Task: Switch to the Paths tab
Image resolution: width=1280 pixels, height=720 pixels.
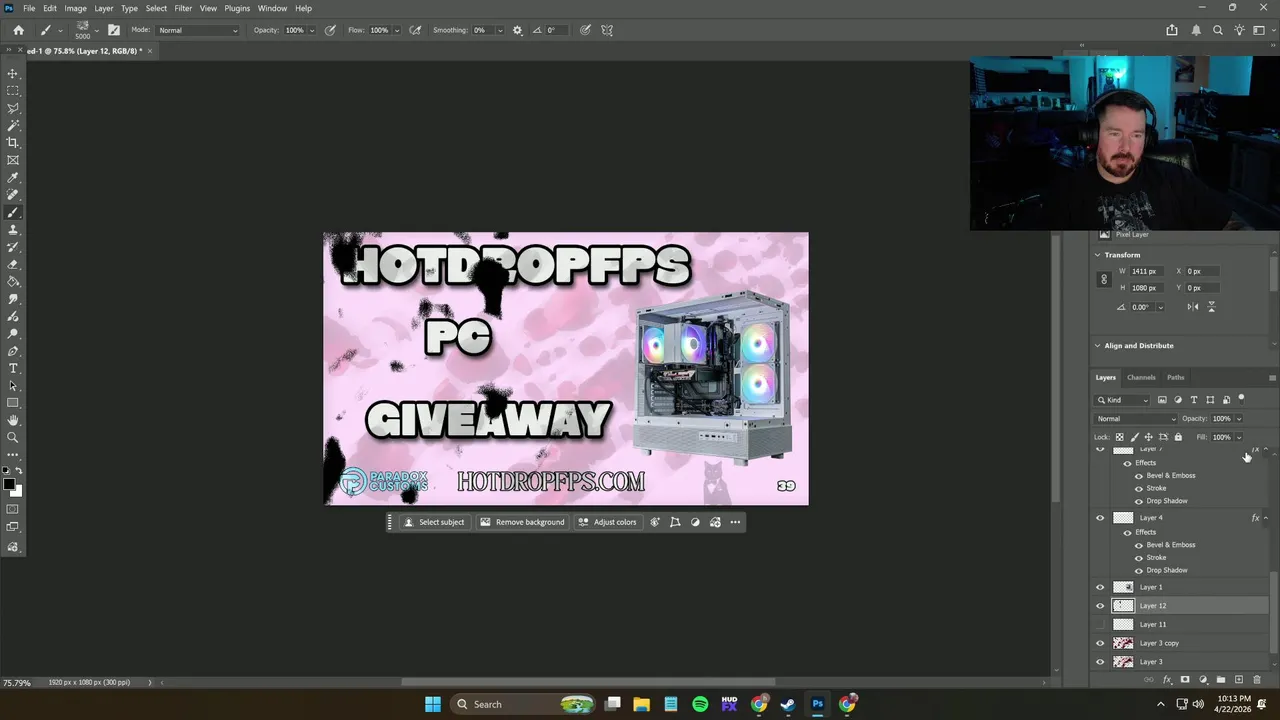Action: [1176, 377]
